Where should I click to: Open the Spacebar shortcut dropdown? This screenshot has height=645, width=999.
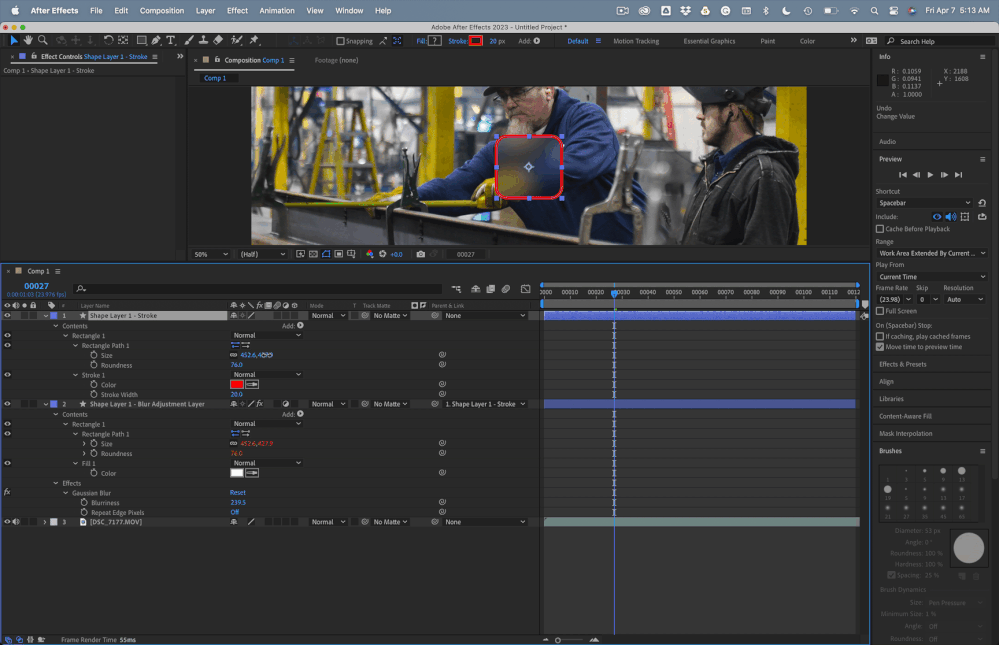point(924,203)
